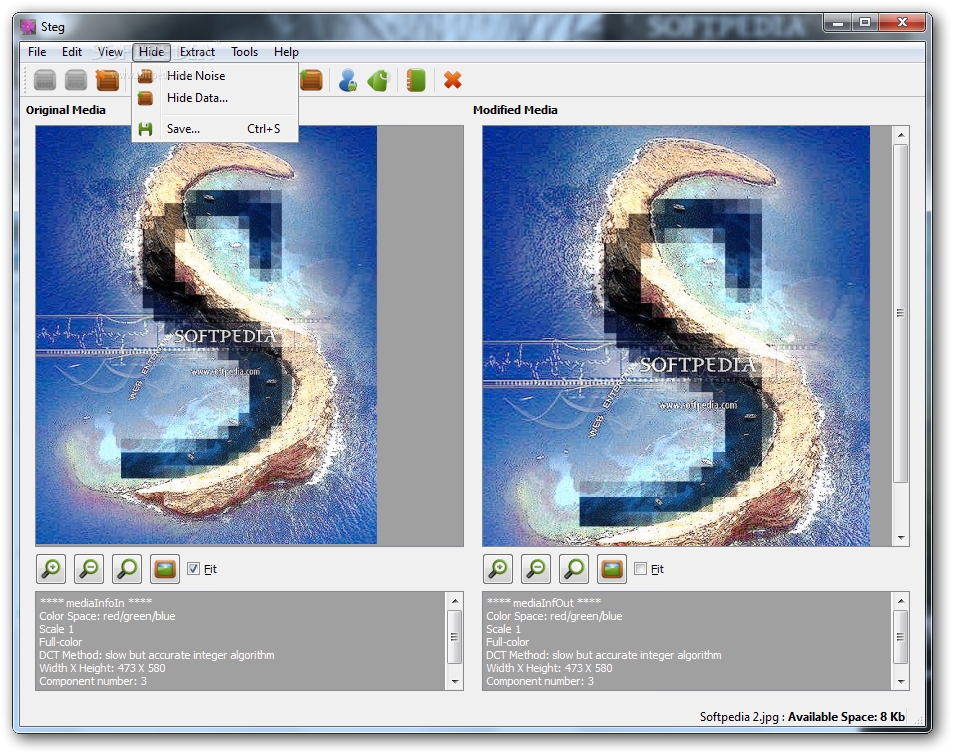Screen dimensions: 953x754
Task: Click Modified Media vertical scrollbar thumb
Action: coord(901,313)
